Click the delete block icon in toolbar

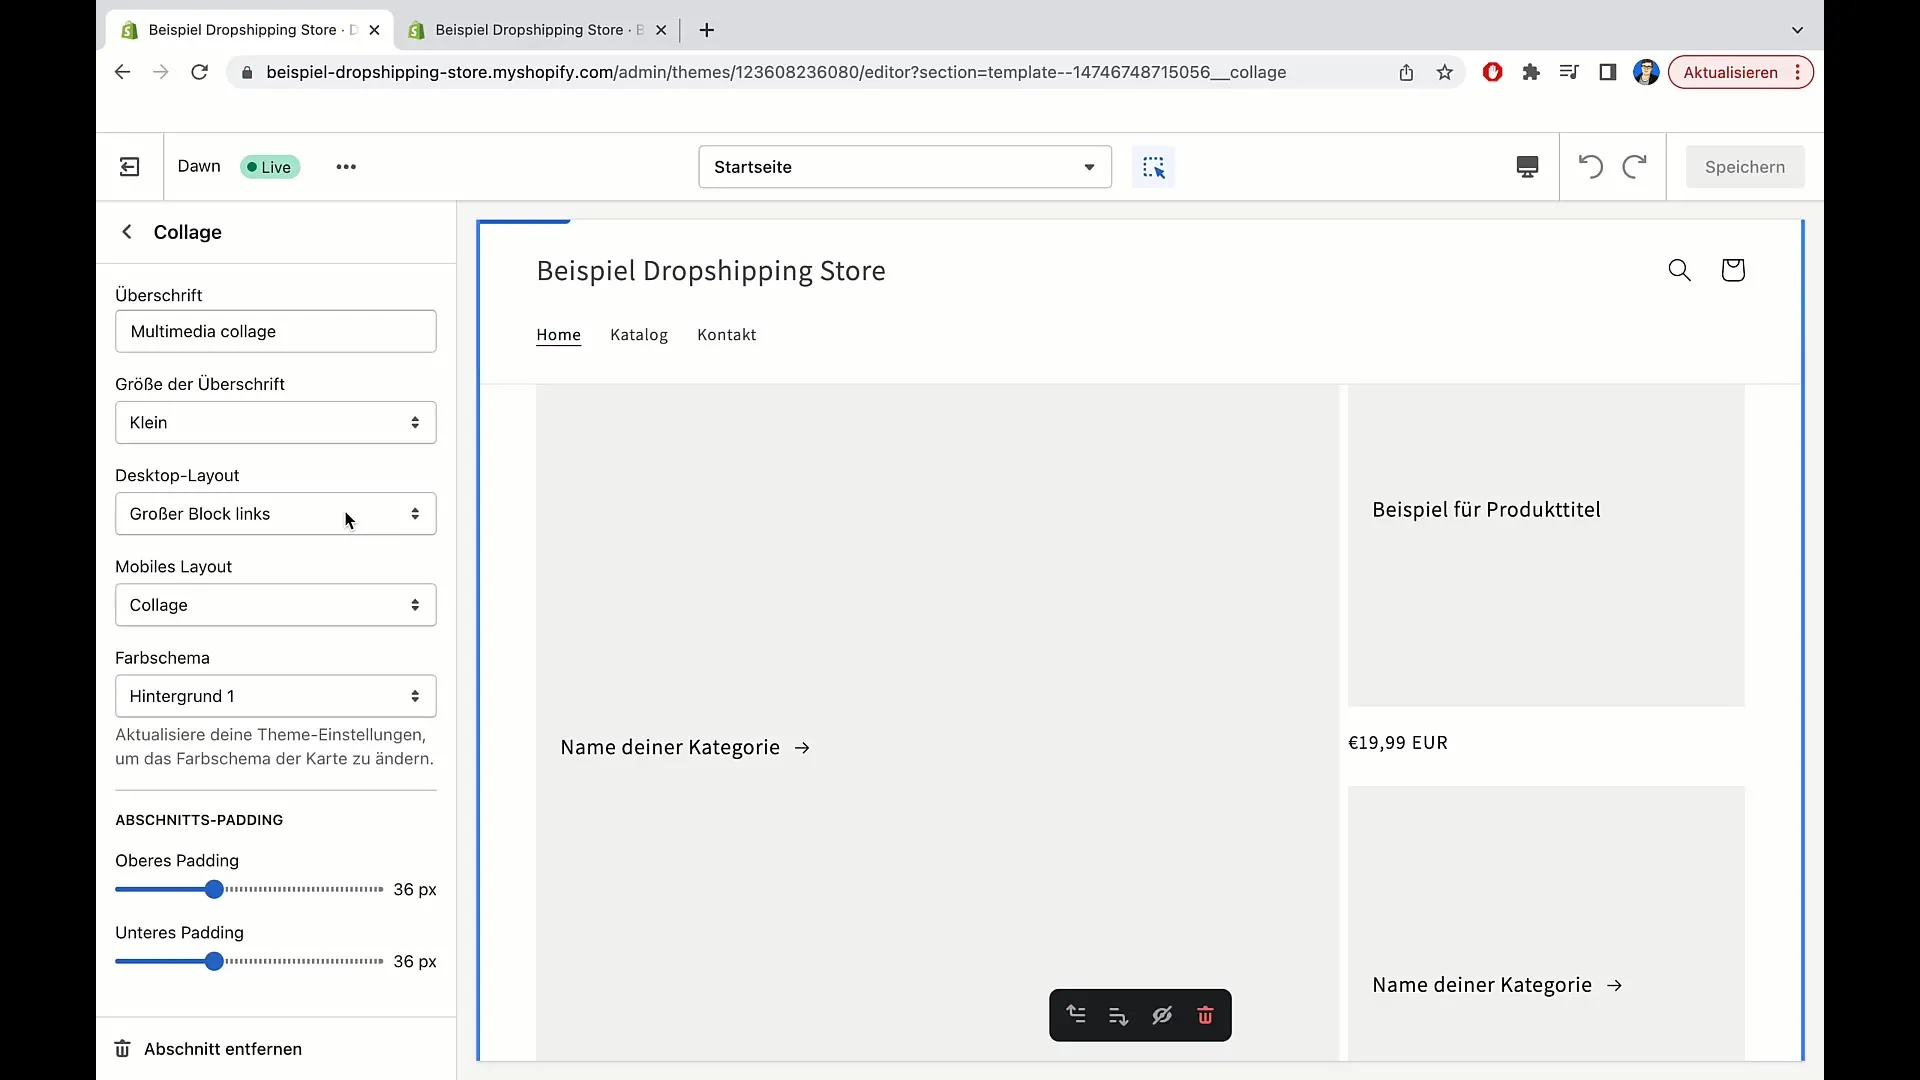point(1204,1015)
